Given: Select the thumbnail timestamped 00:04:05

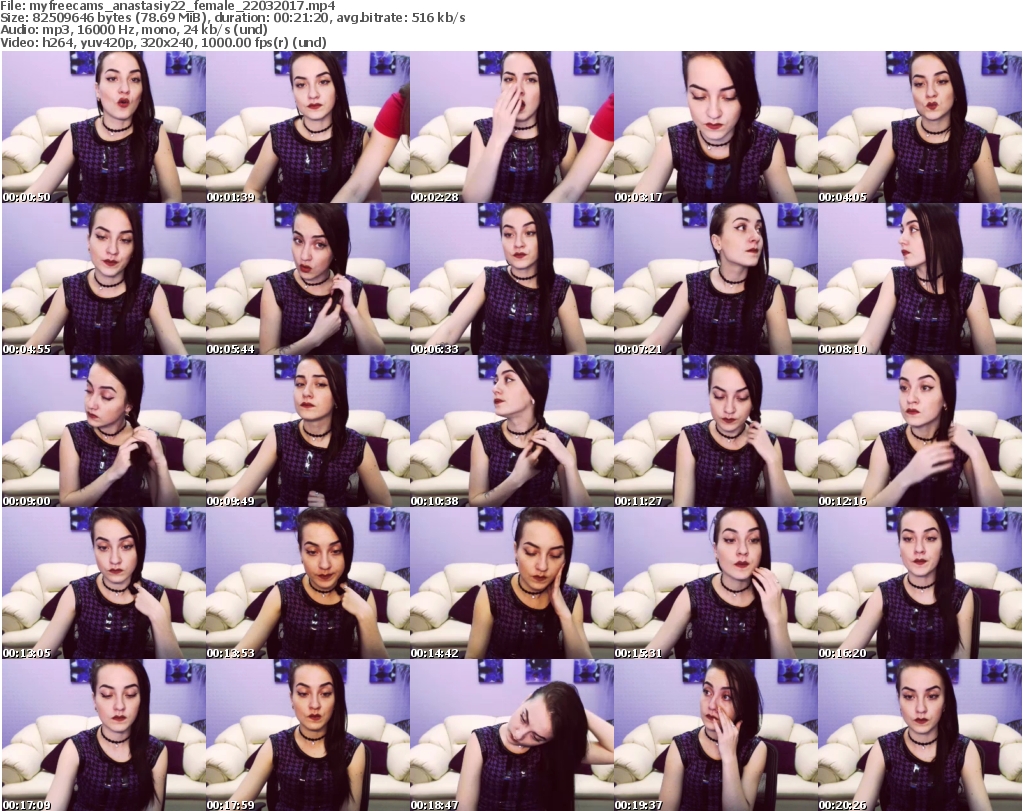Looking at the screenshot, I should [920, 127].
